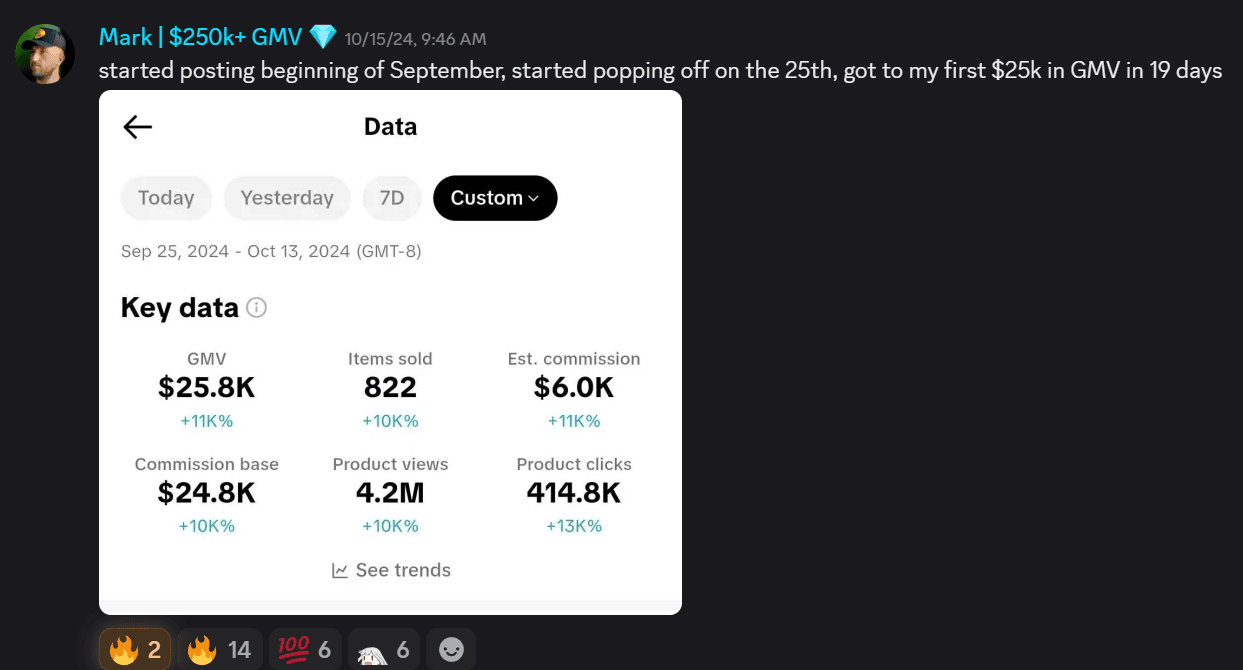
Task: Click the 10/15/24 message timestamp
Action: click(x=415, y=39)
